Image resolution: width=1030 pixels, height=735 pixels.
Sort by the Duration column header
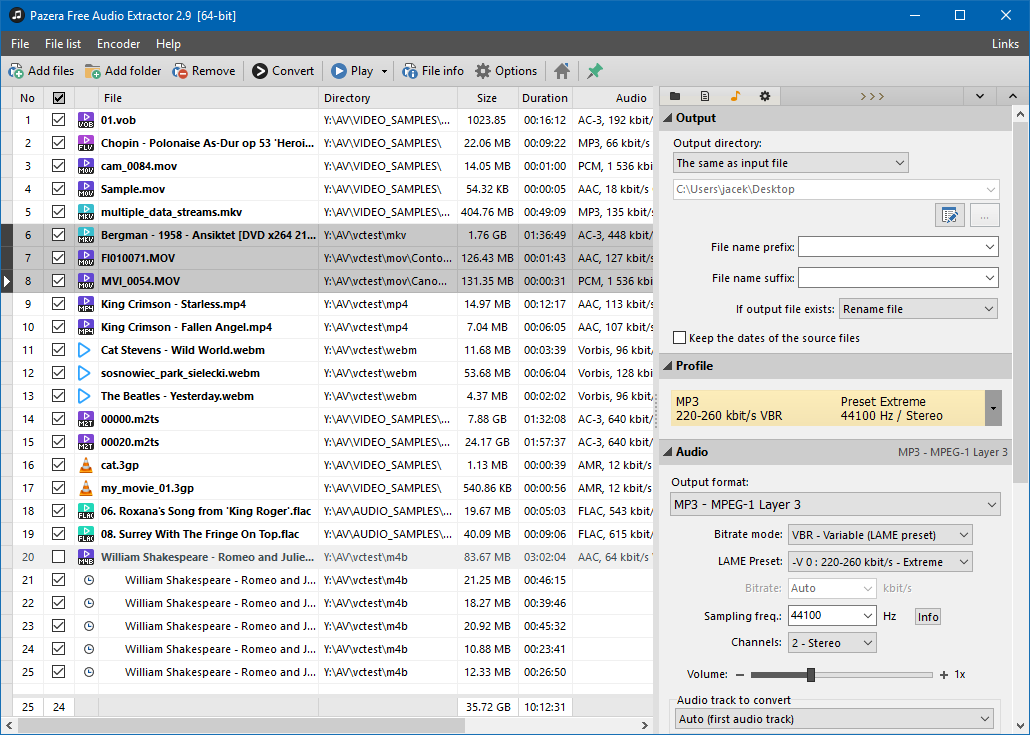coord(545,98)
